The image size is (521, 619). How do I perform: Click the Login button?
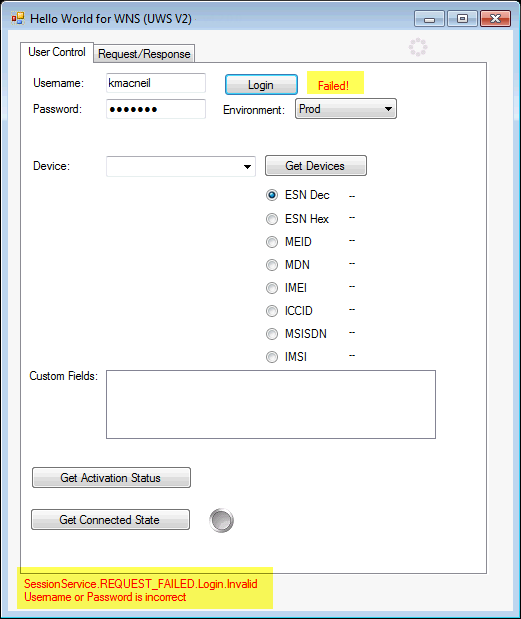point(261,85)
